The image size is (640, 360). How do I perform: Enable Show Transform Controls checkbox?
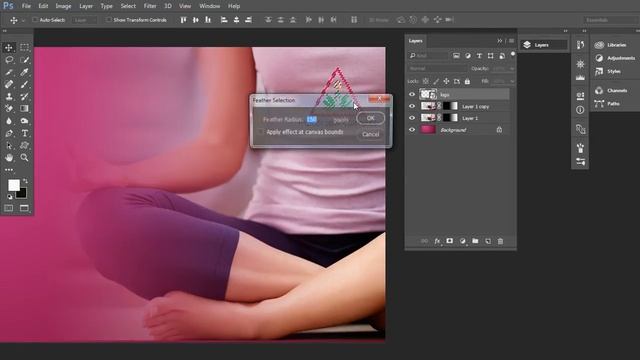(109, 20)
